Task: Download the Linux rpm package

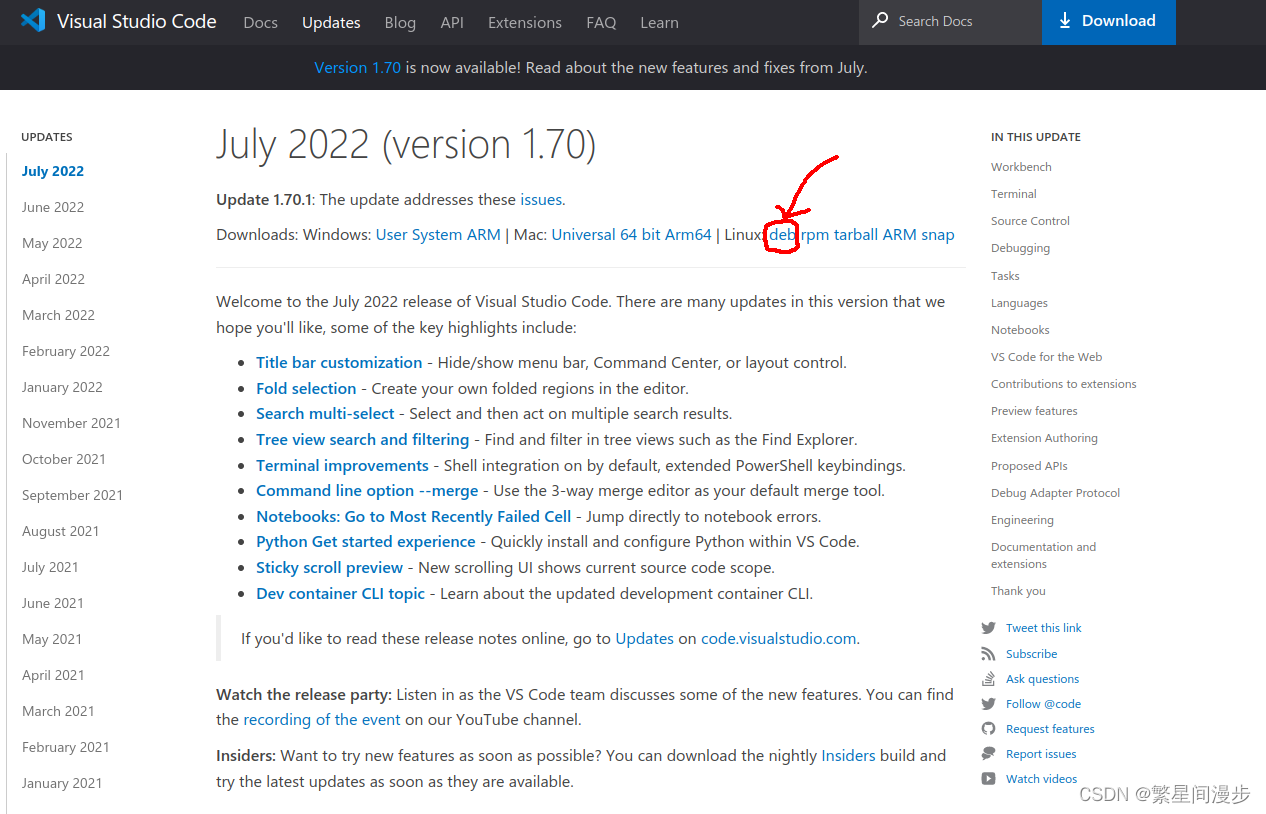Action: point(815,235)
